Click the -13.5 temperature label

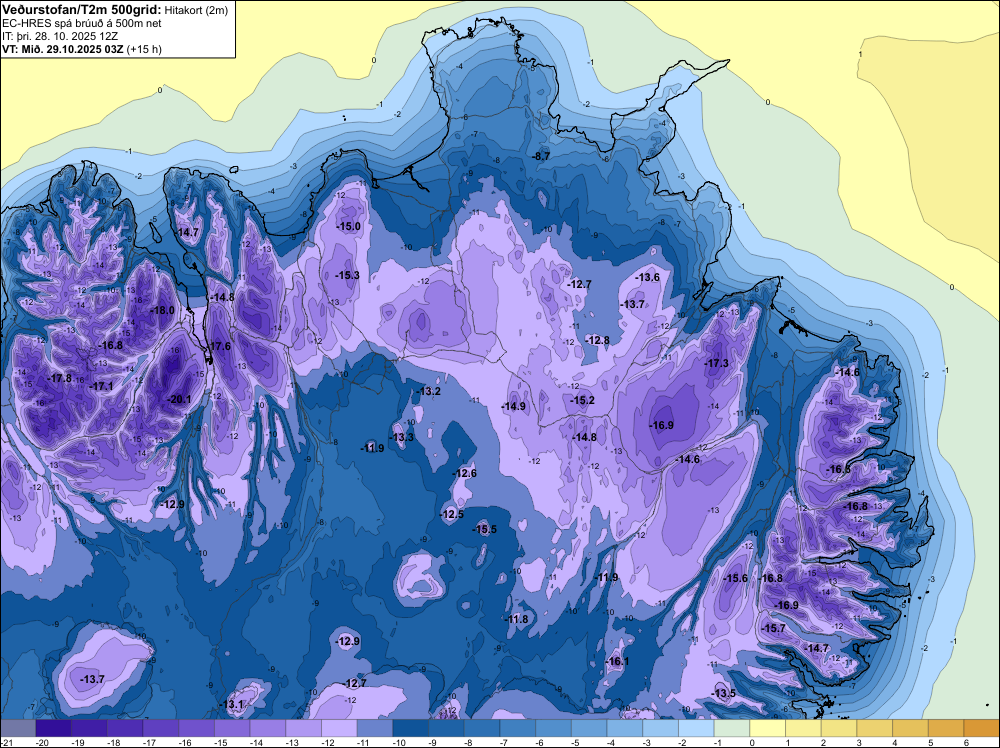tap(724, 694)
